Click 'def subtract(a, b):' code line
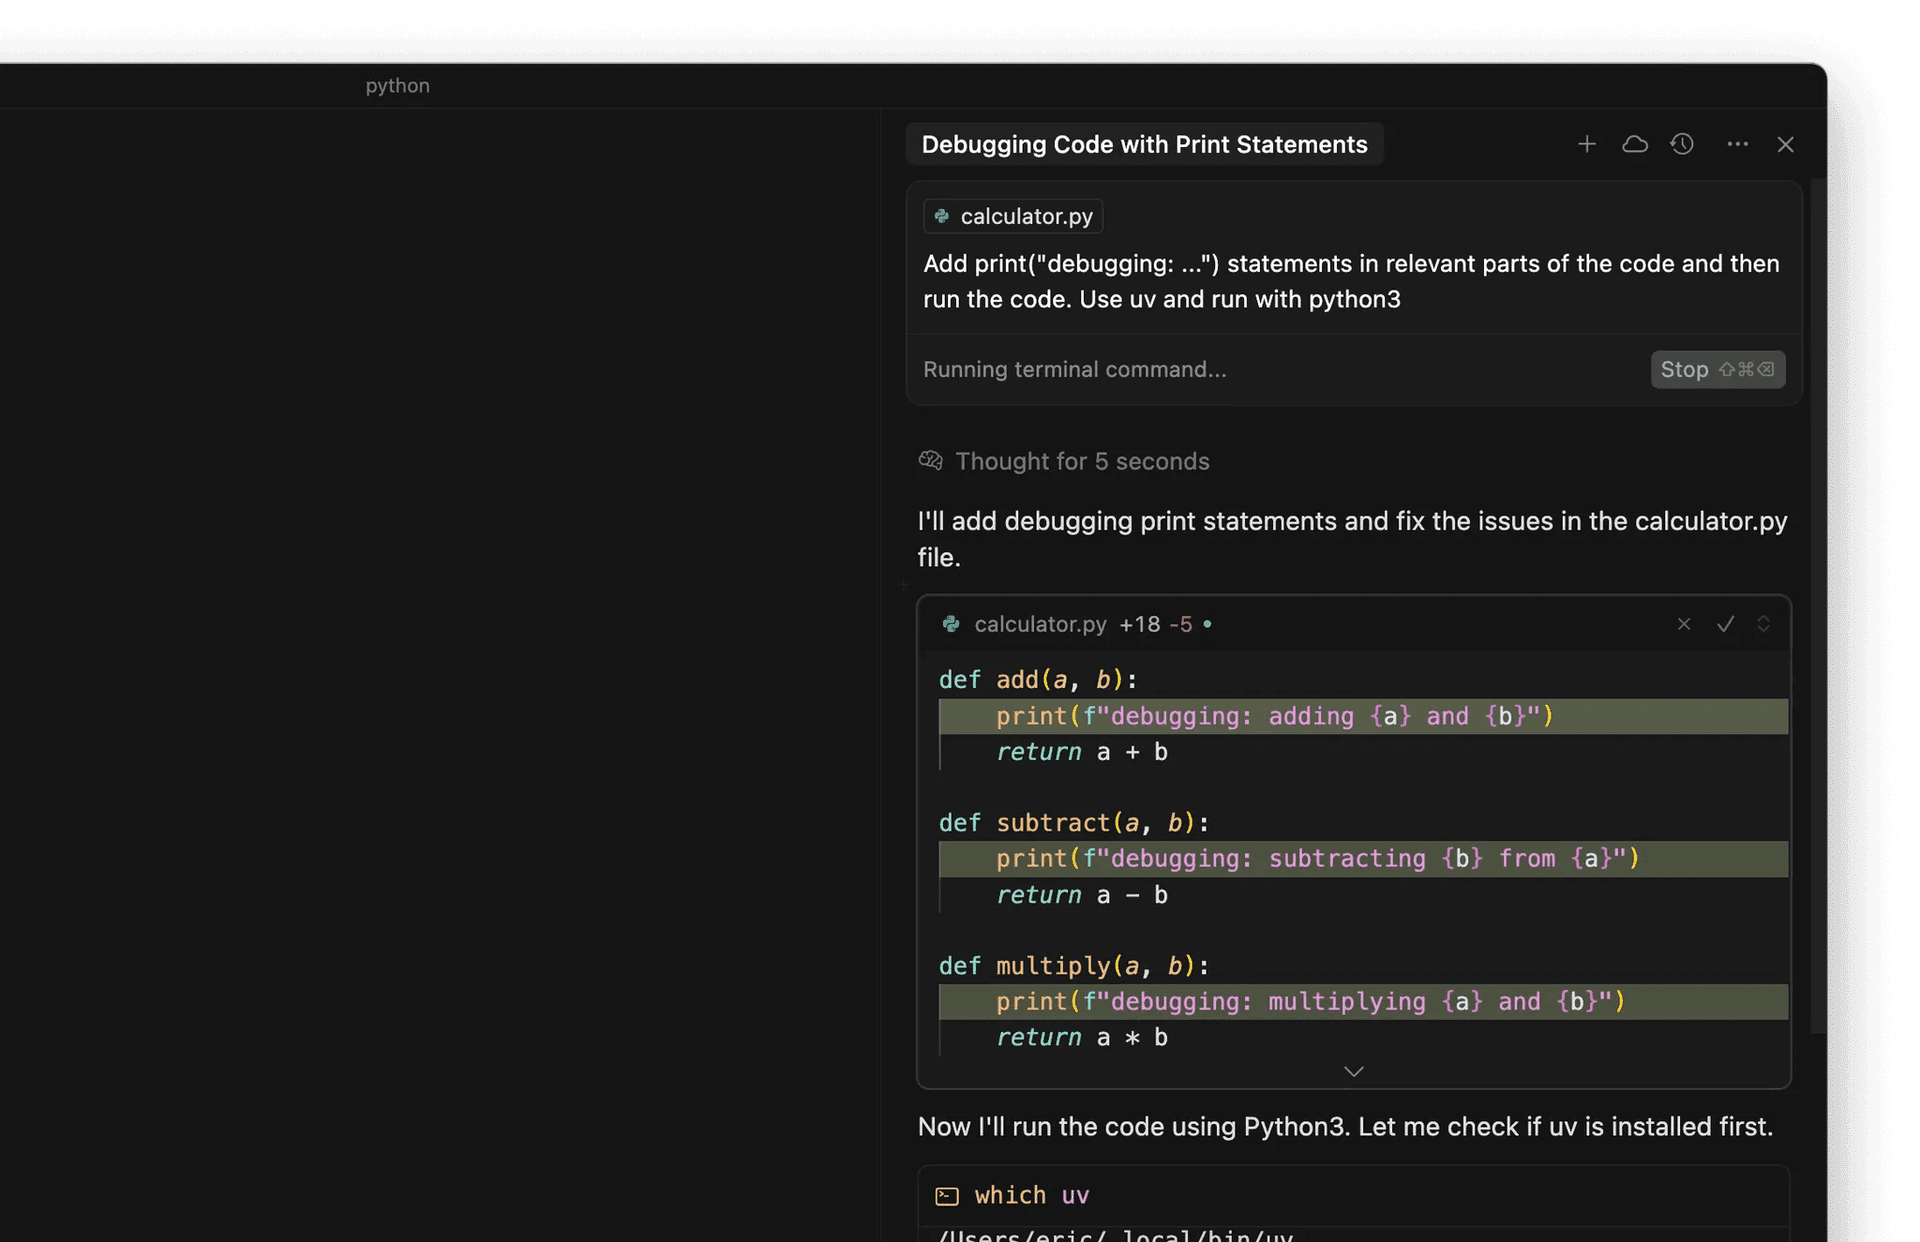1920x1242 pixels. [x=1073, y=823]
